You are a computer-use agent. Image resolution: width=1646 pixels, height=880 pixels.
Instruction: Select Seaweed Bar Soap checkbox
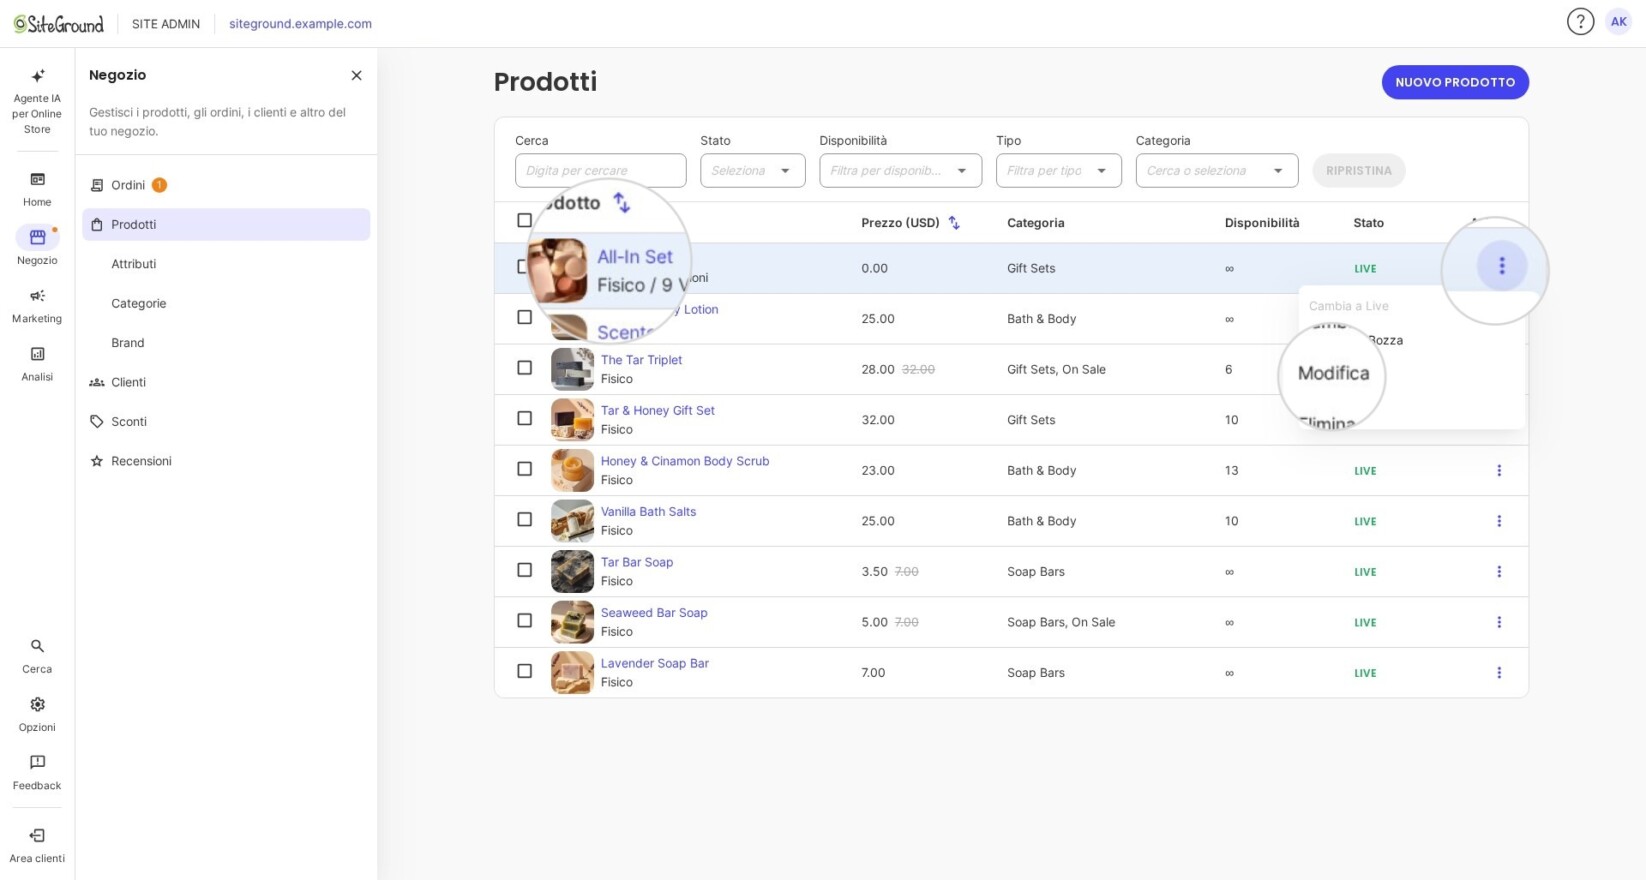click(x=524, y=621)
